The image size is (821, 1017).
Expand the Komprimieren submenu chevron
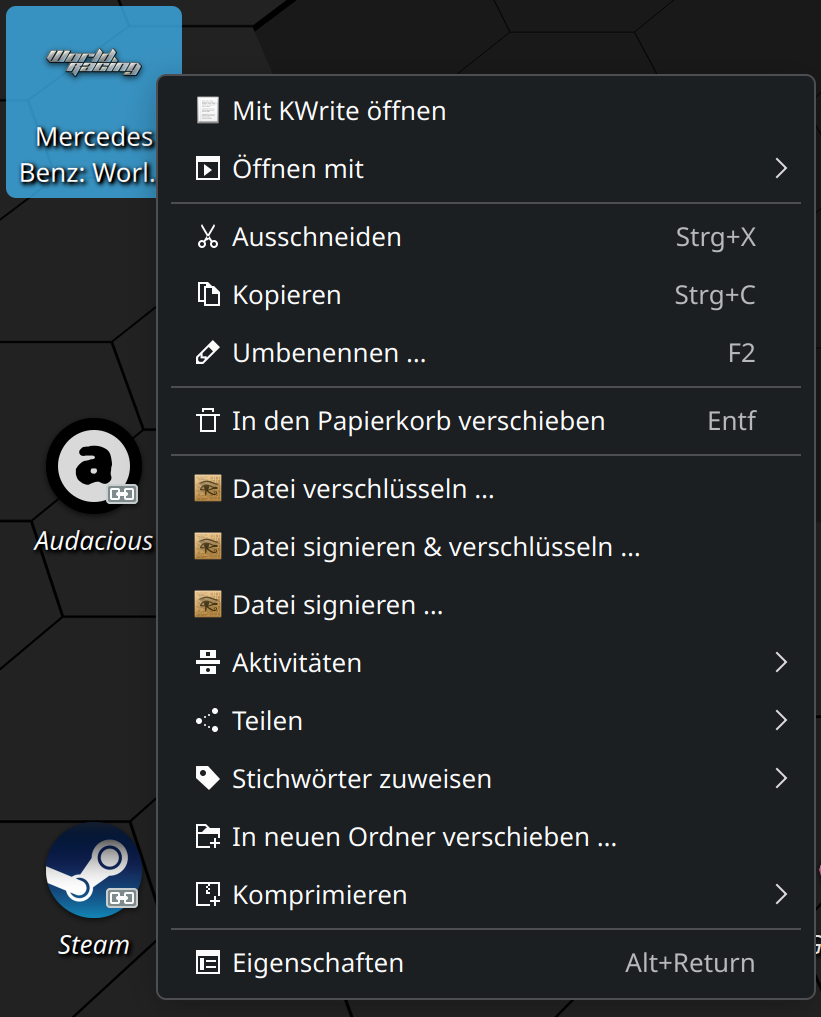click(781, 894)
